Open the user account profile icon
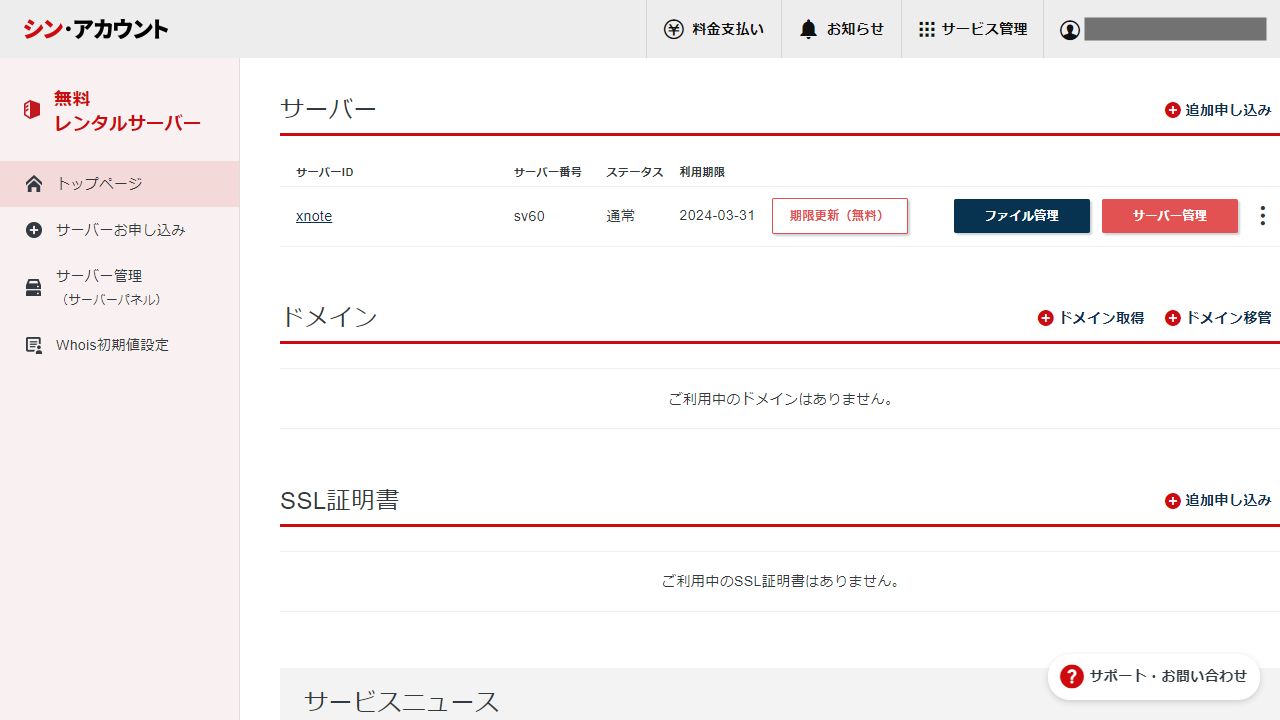Screen dimensions: 1280x720 1070,30
